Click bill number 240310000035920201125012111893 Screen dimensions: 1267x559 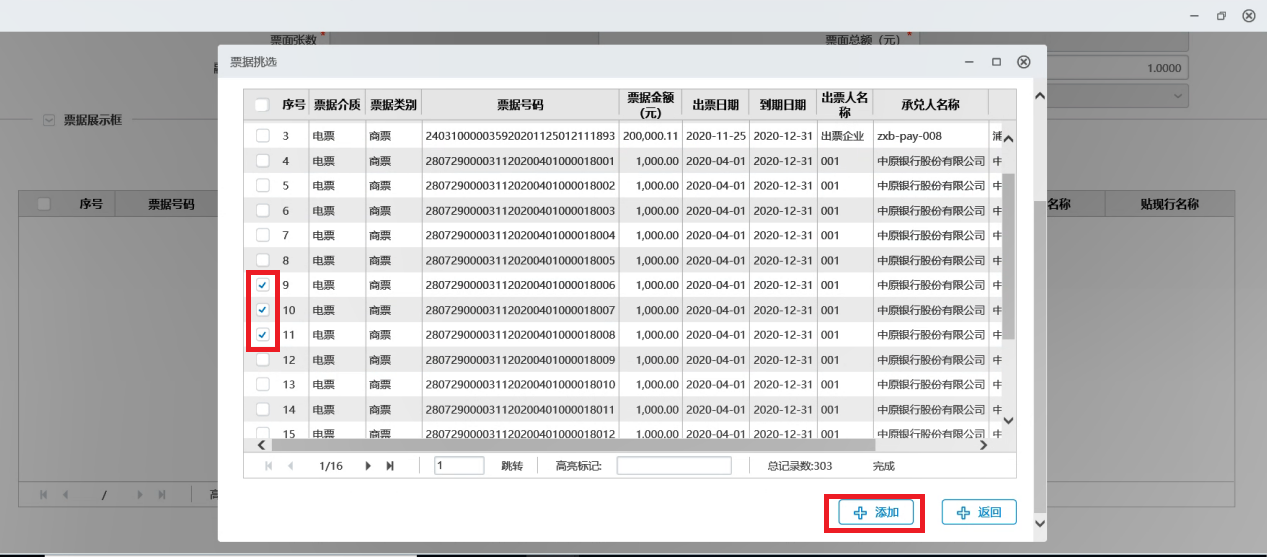tap(520, 135)
